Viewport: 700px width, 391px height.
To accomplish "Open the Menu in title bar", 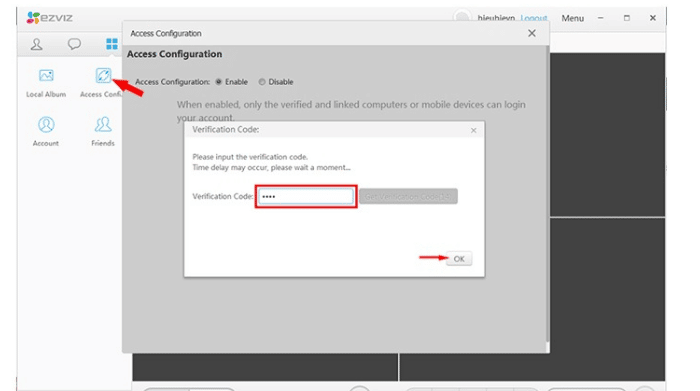I will tap(572, 18).
